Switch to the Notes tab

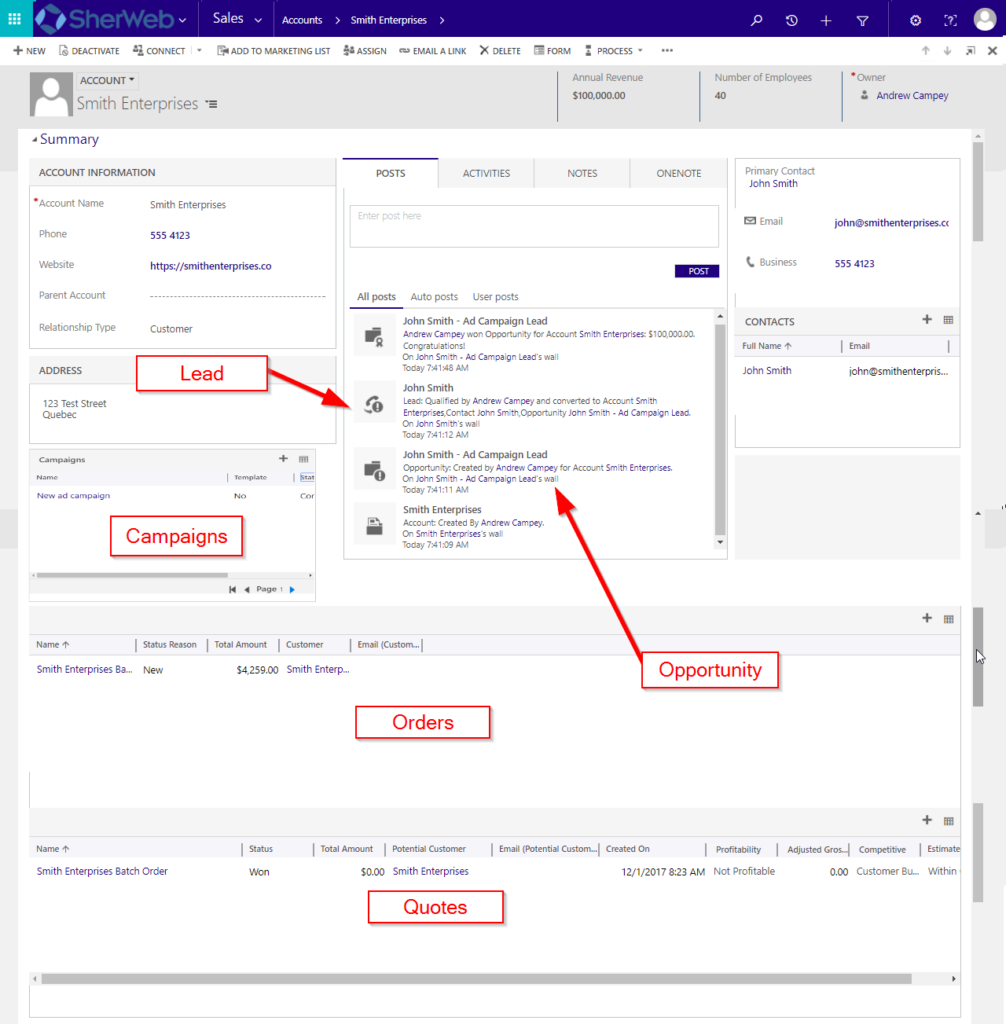[x=582, y=173]
